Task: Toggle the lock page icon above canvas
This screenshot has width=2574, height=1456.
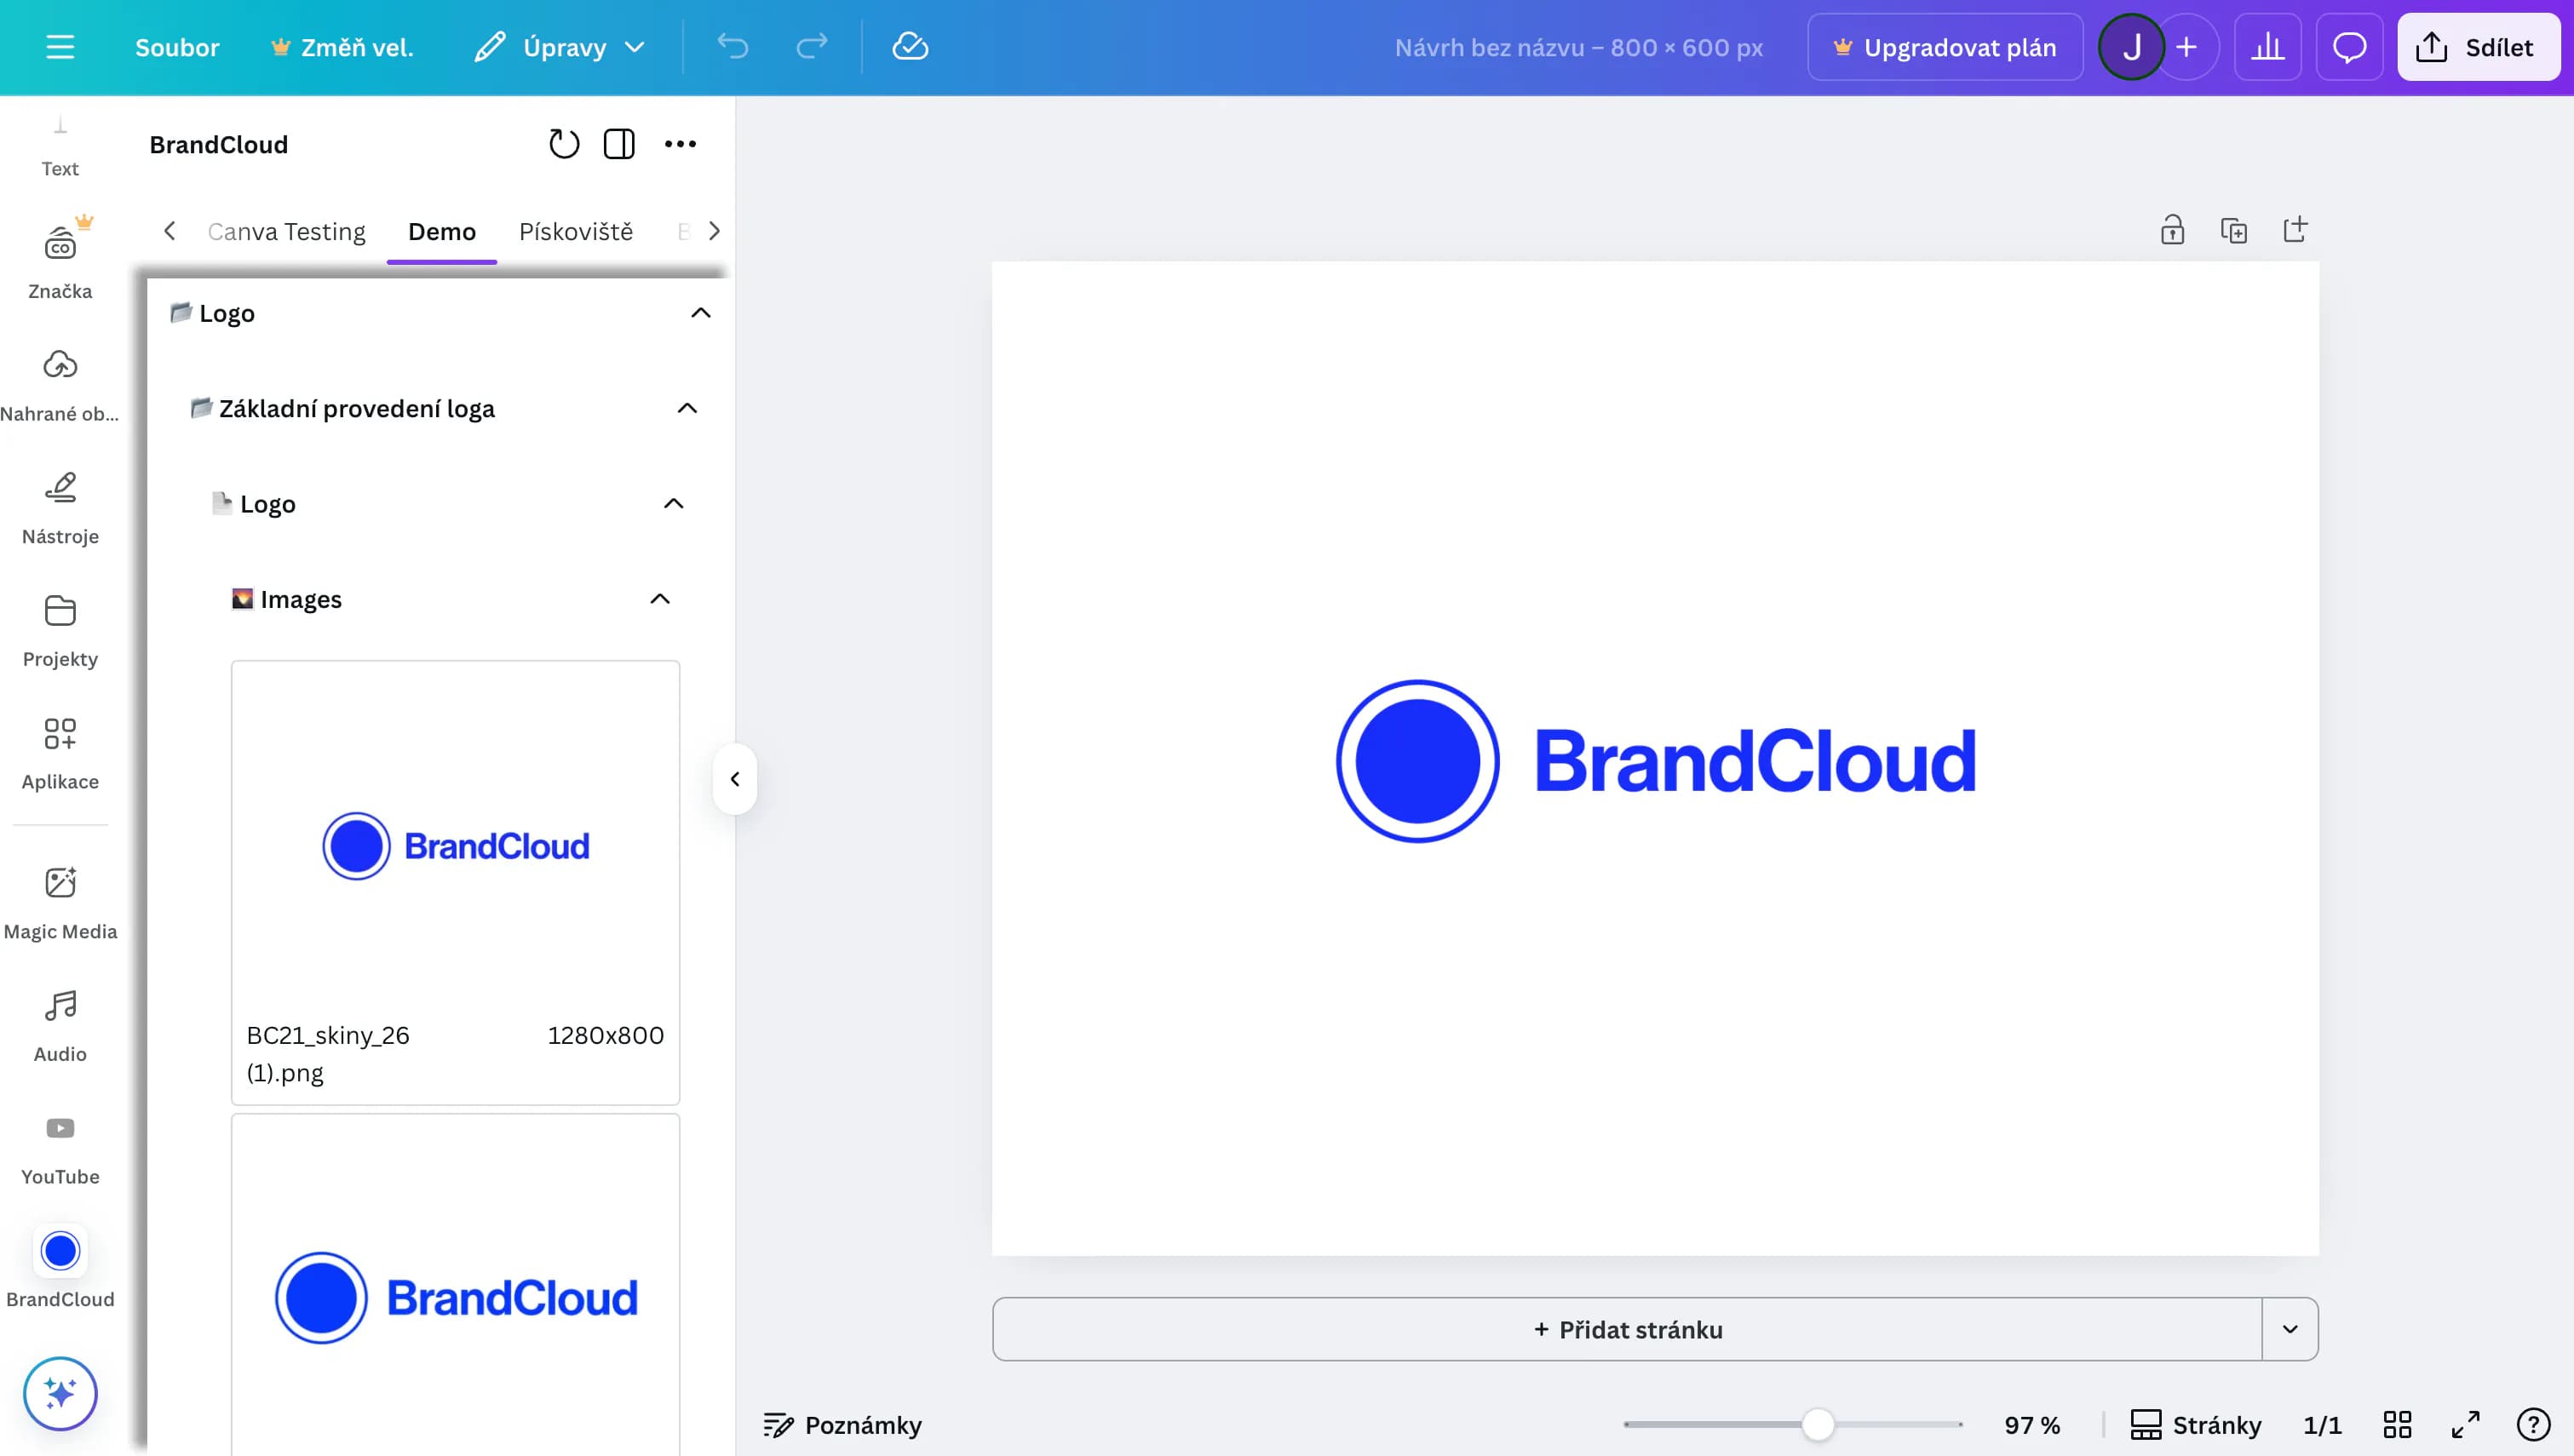Action: (2171, 231)
